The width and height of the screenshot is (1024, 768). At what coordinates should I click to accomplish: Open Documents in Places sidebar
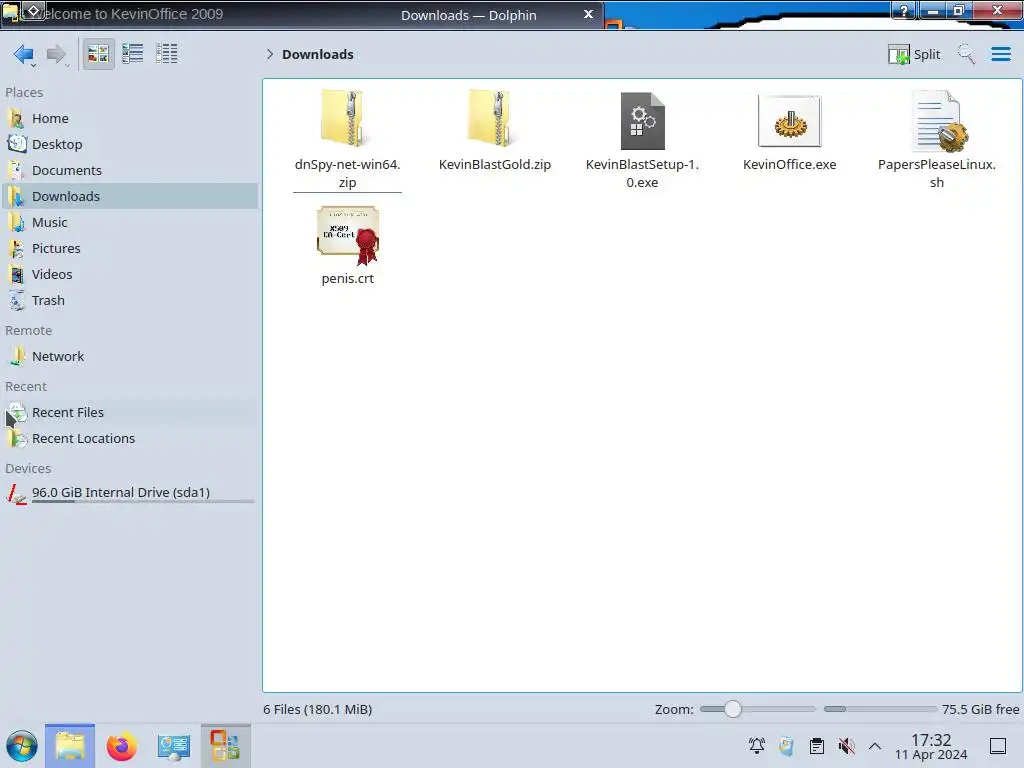pos(129,170)
